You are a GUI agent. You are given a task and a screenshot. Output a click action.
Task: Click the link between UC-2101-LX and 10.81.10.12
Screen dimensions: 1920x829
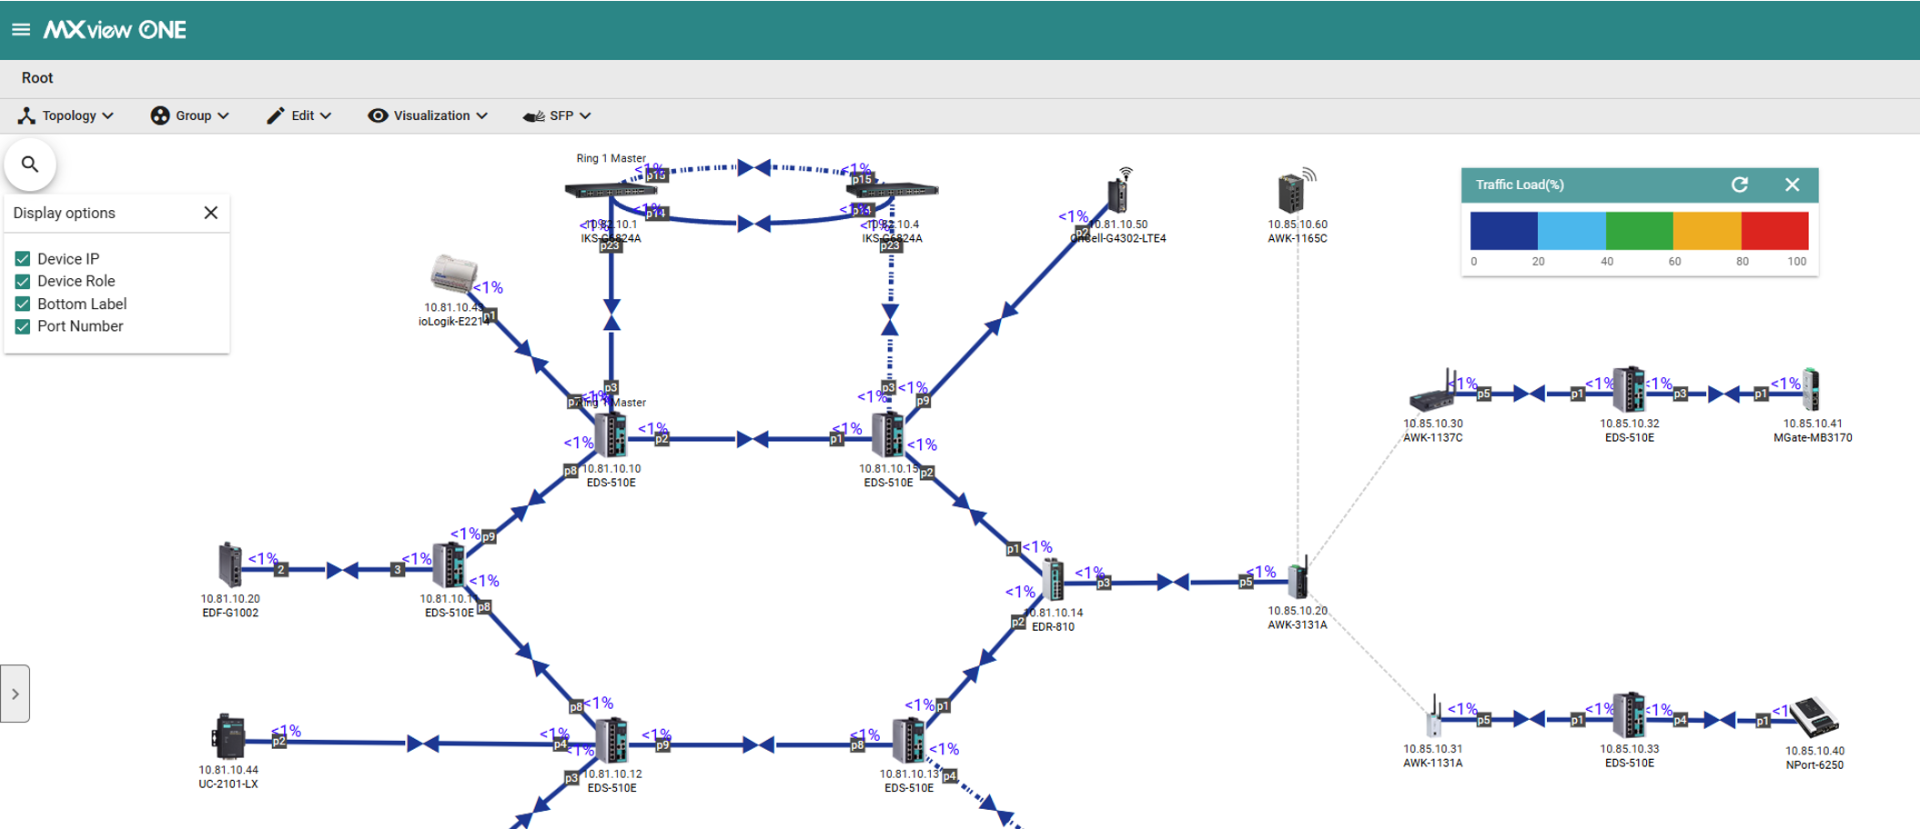coord(420,743)
